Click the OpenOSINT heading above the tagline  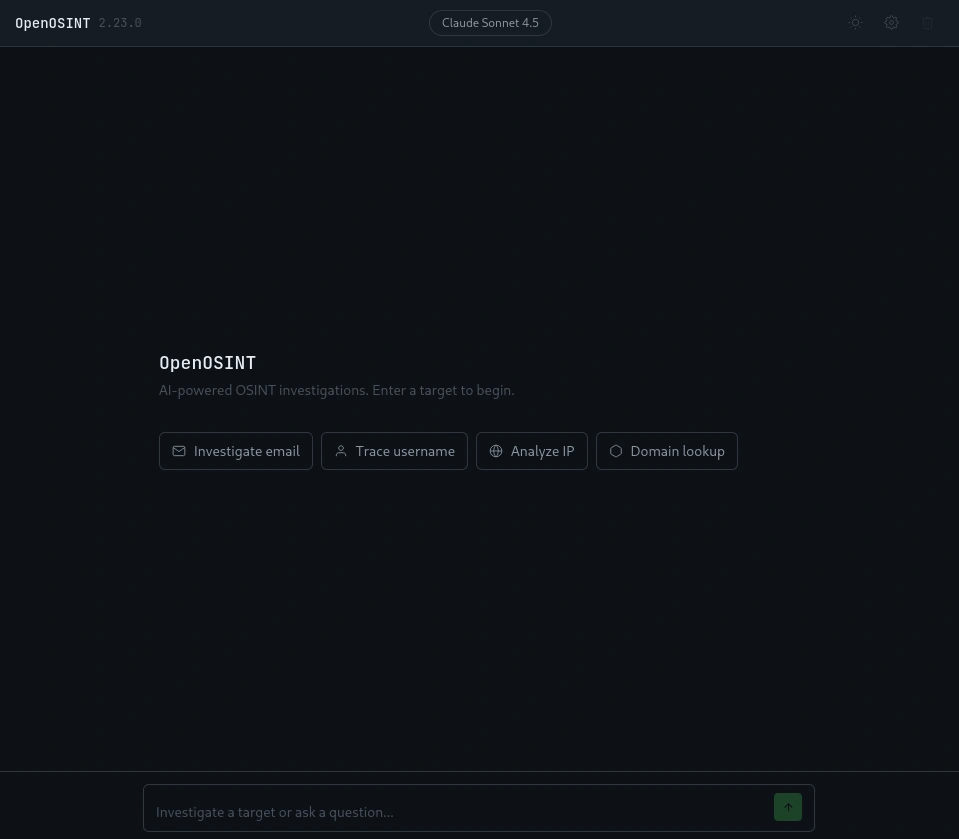207,363
